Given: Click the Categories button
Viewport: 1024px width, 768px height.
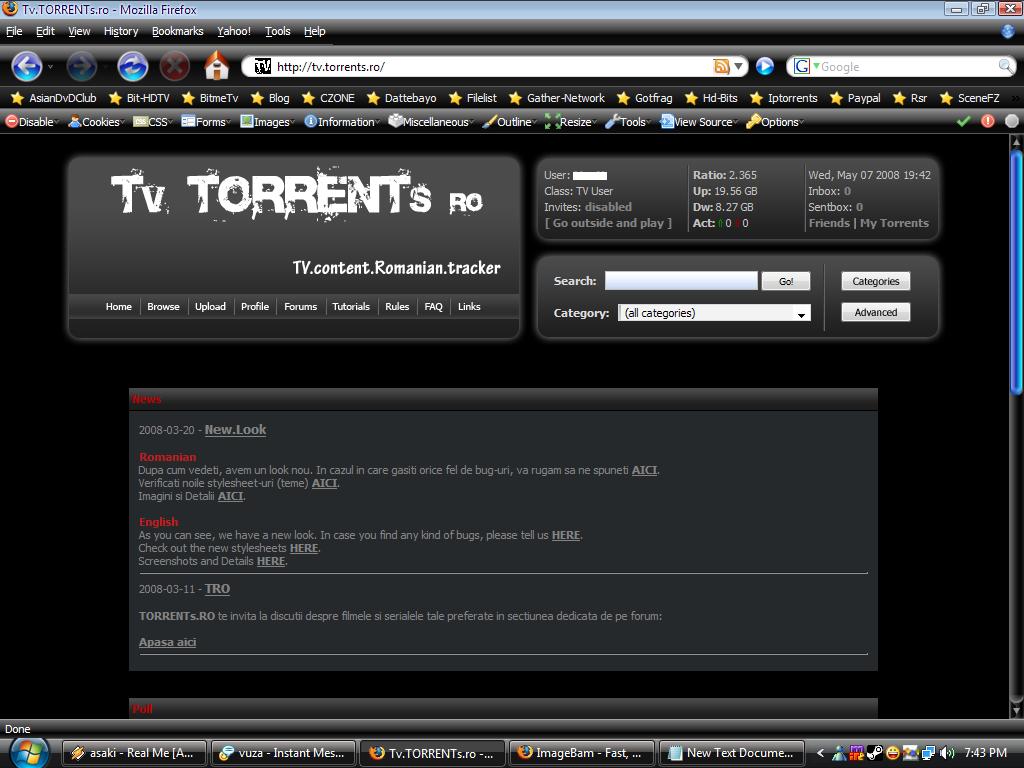Looking at the screenshot, I should coord(876,281).
